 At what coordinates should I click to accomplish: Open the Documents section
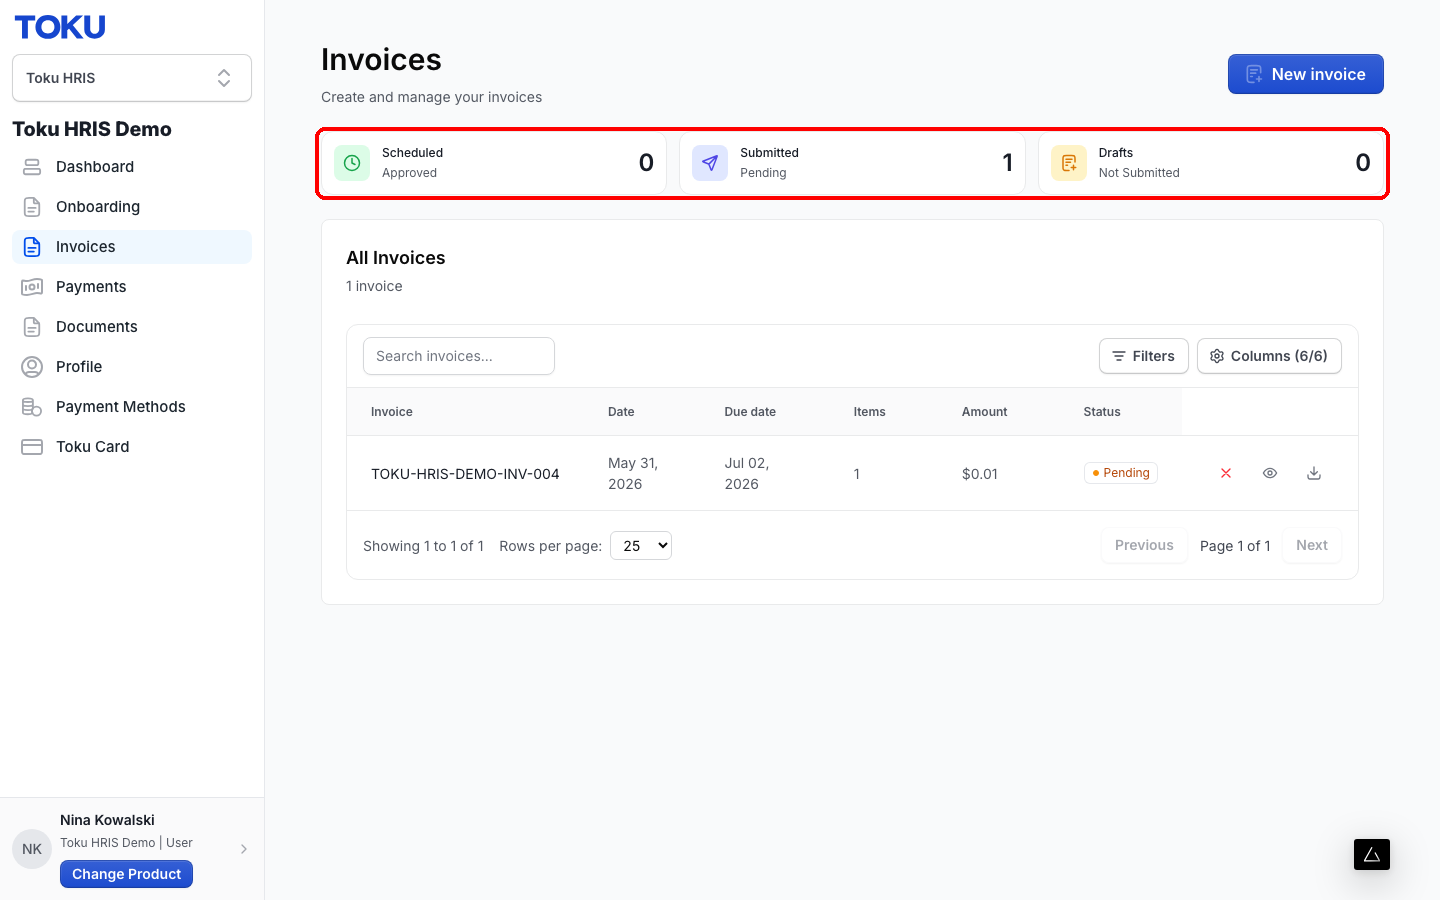[x=132, y=327]
